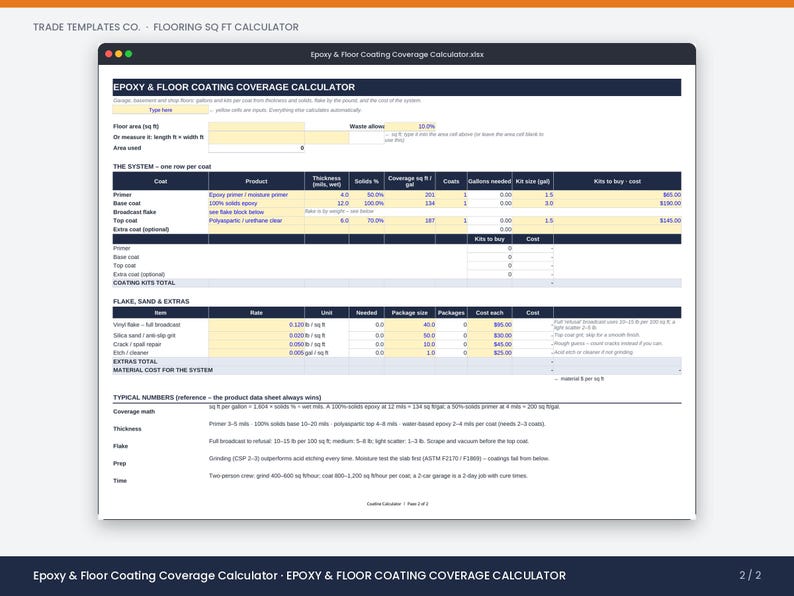Screen dimensions: 794x596
Task: Click the 'see flake block below' cell
Action: (x=256, y=212)
